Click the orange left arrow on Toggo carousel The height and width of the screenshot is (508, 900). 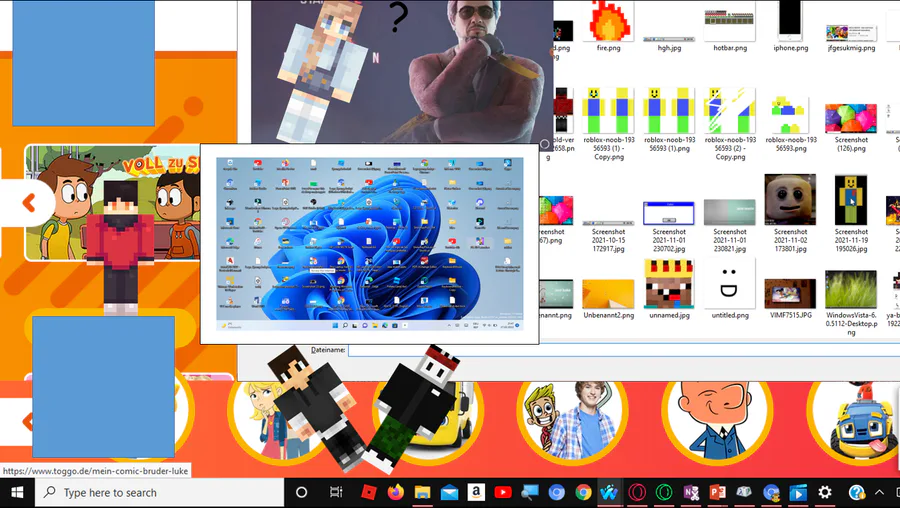point(29,202)
